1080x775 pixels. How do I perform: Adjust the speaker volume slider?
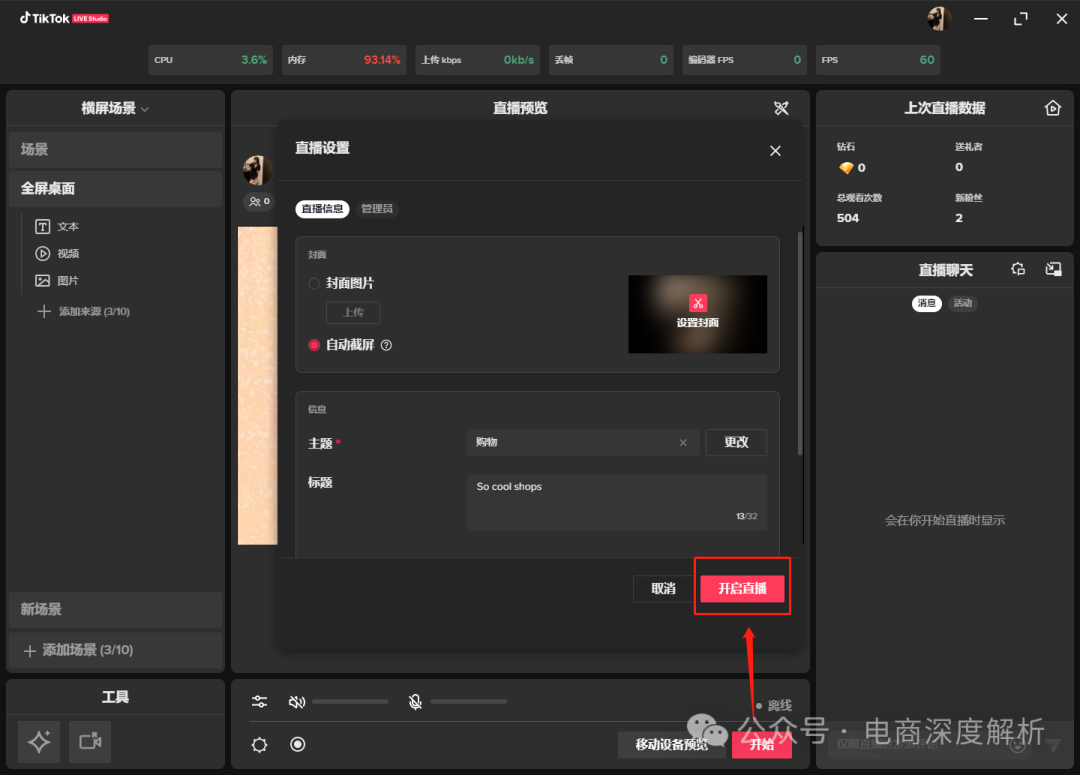tap(350, 702)
